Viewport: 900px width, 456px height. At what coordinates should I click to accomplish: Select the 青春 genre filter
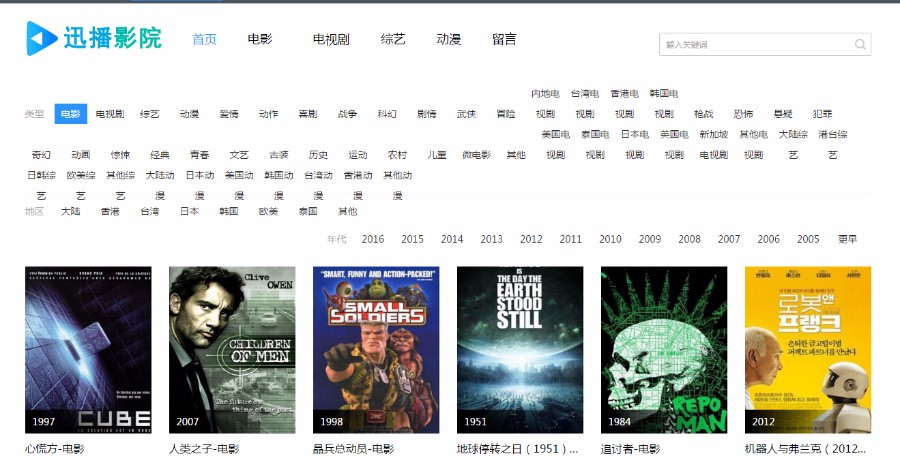[199, 154]
